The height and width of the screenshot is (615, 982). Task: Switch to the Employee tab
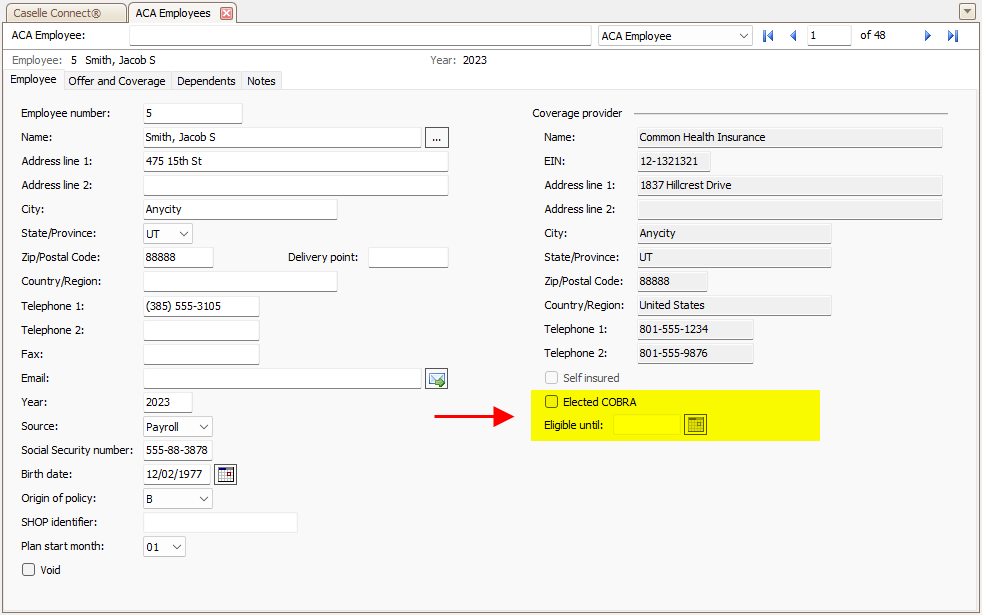33,80
